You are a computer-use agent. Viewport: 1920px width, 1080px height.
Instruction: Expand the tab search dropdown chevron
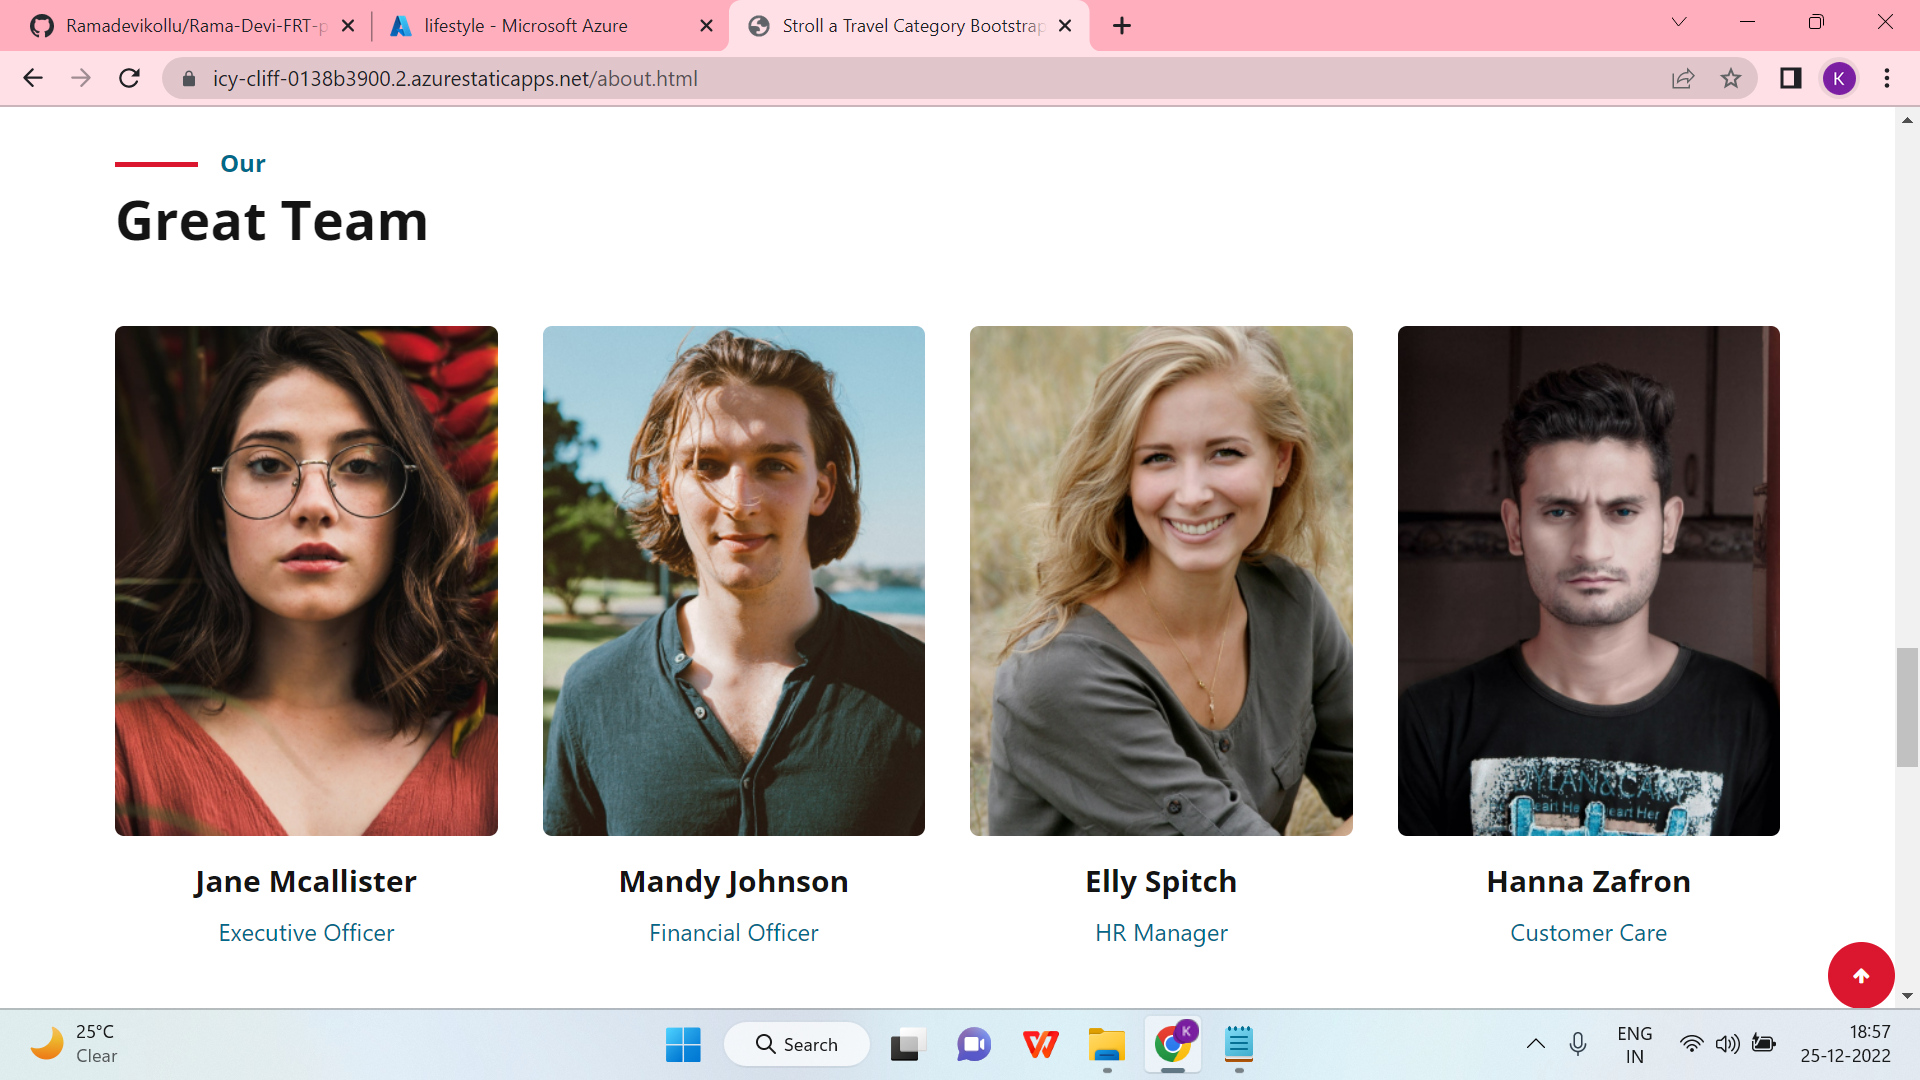tap(1679, 22)
